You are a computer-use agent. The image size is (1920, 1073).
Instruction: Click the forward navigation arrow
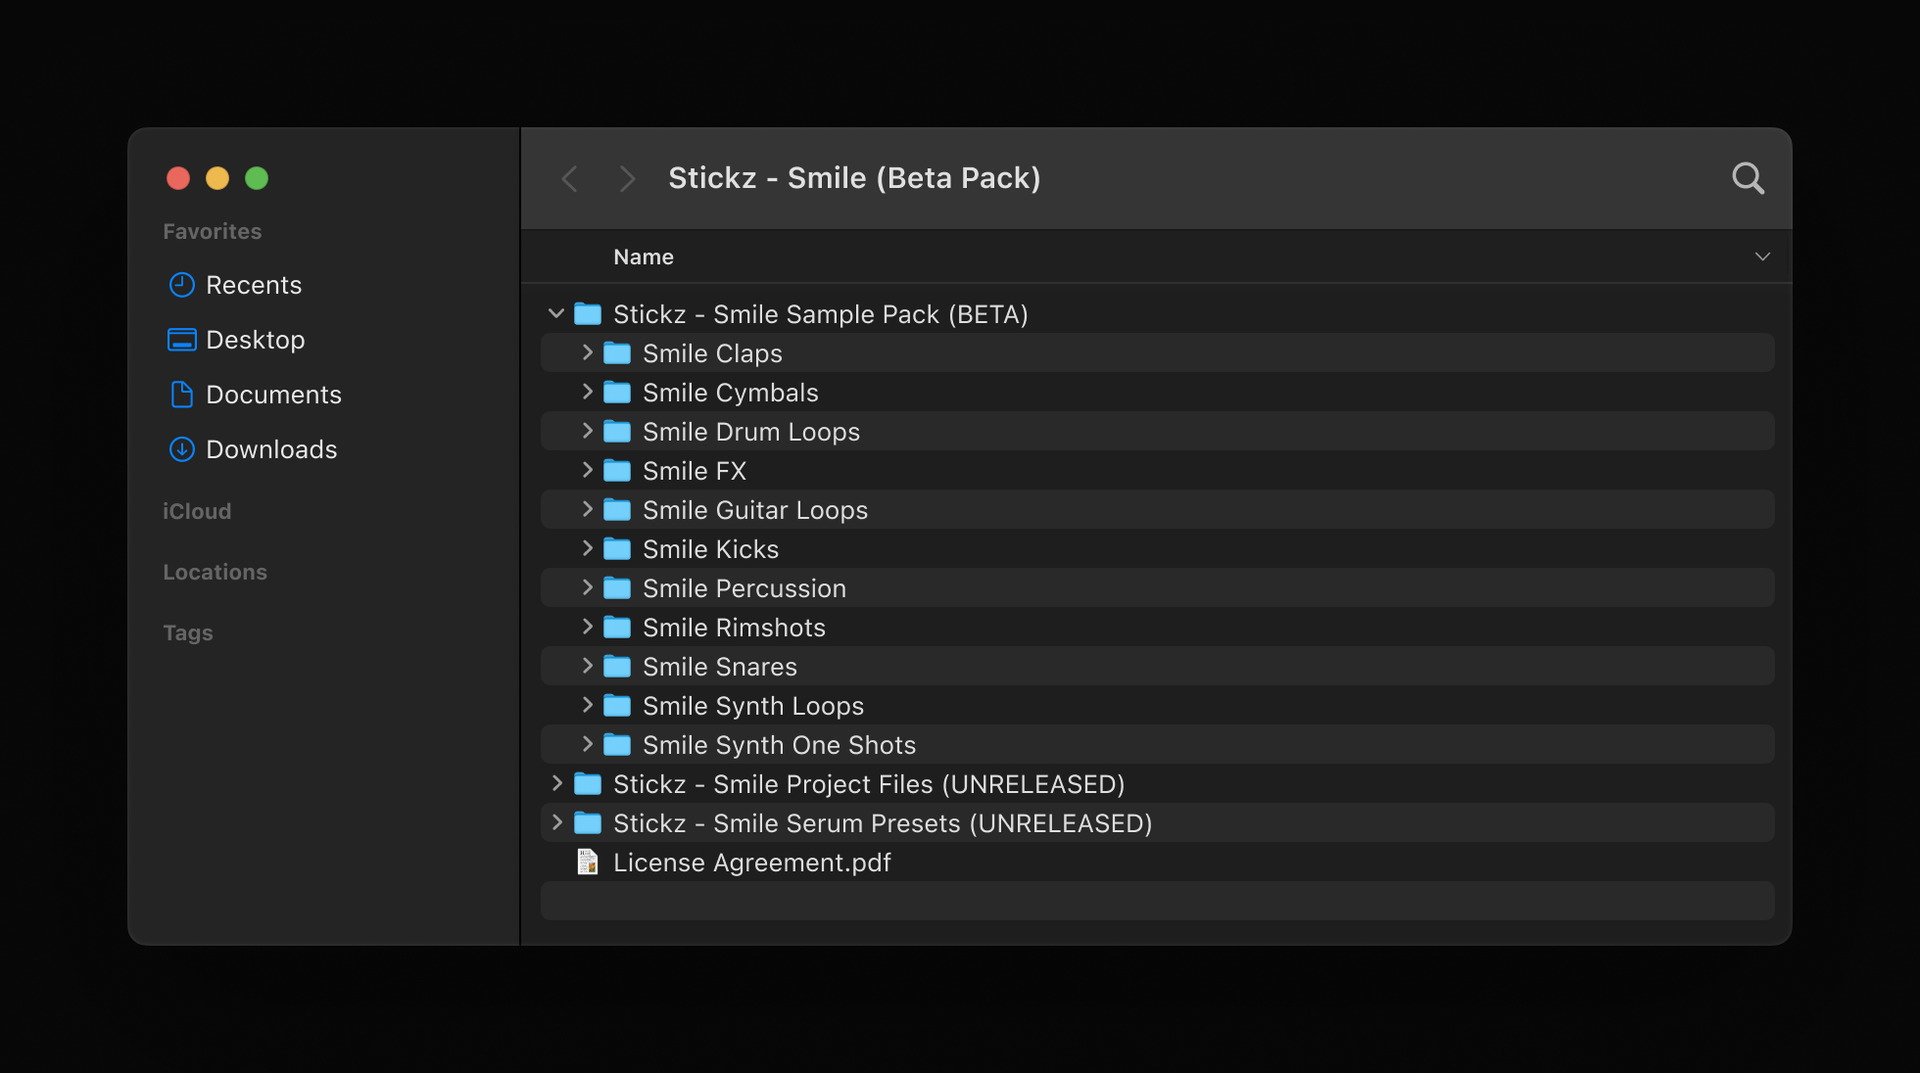pyautogui.click(x=627, y=179)
